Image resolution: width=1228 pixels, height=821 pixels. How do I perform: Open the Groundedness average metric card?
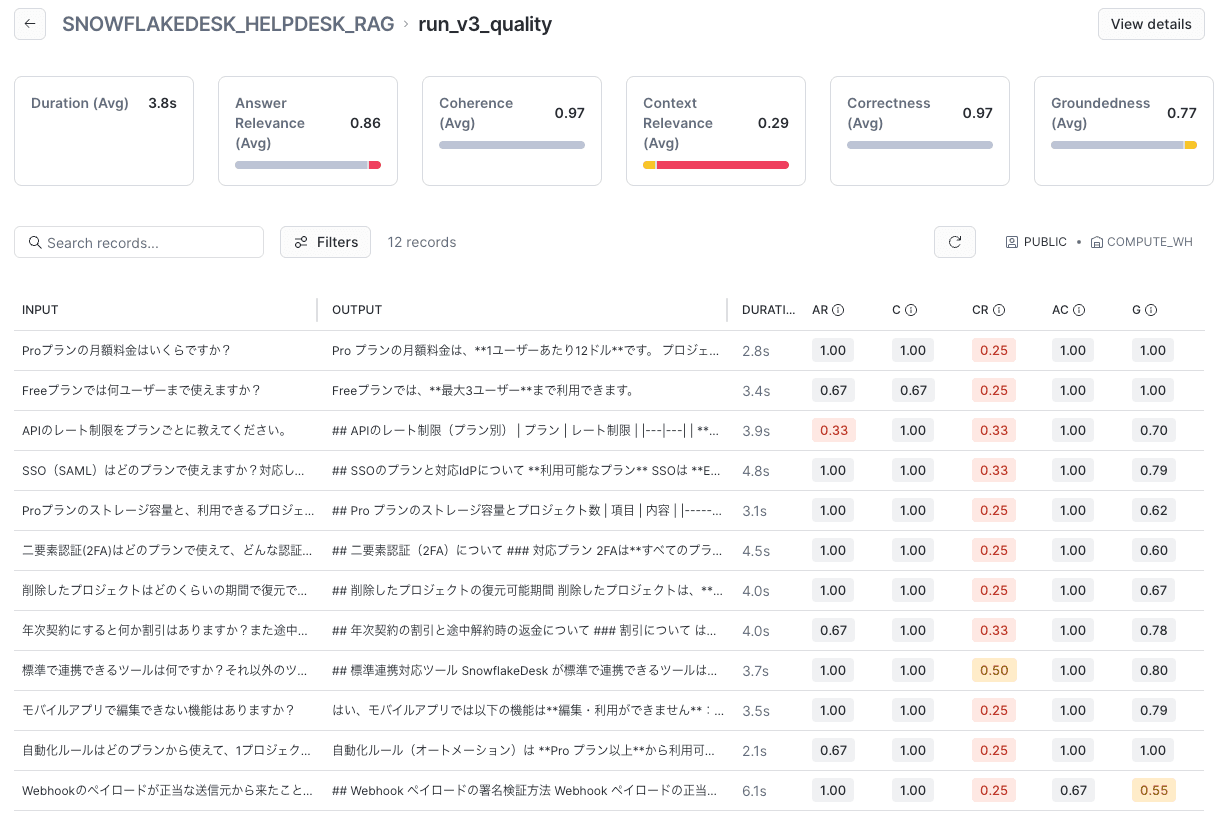click(x=1124, y=131)
